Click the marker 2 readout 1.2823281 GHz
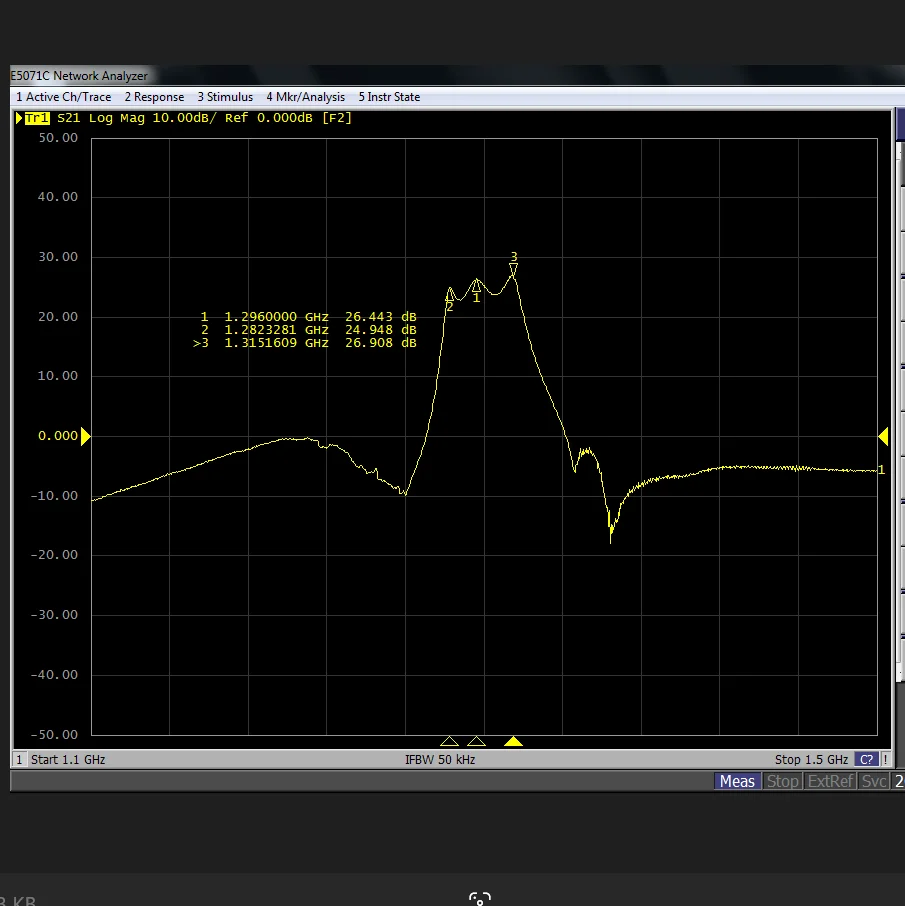This screenshot has width=905, height=906. (x=276, y=330)
